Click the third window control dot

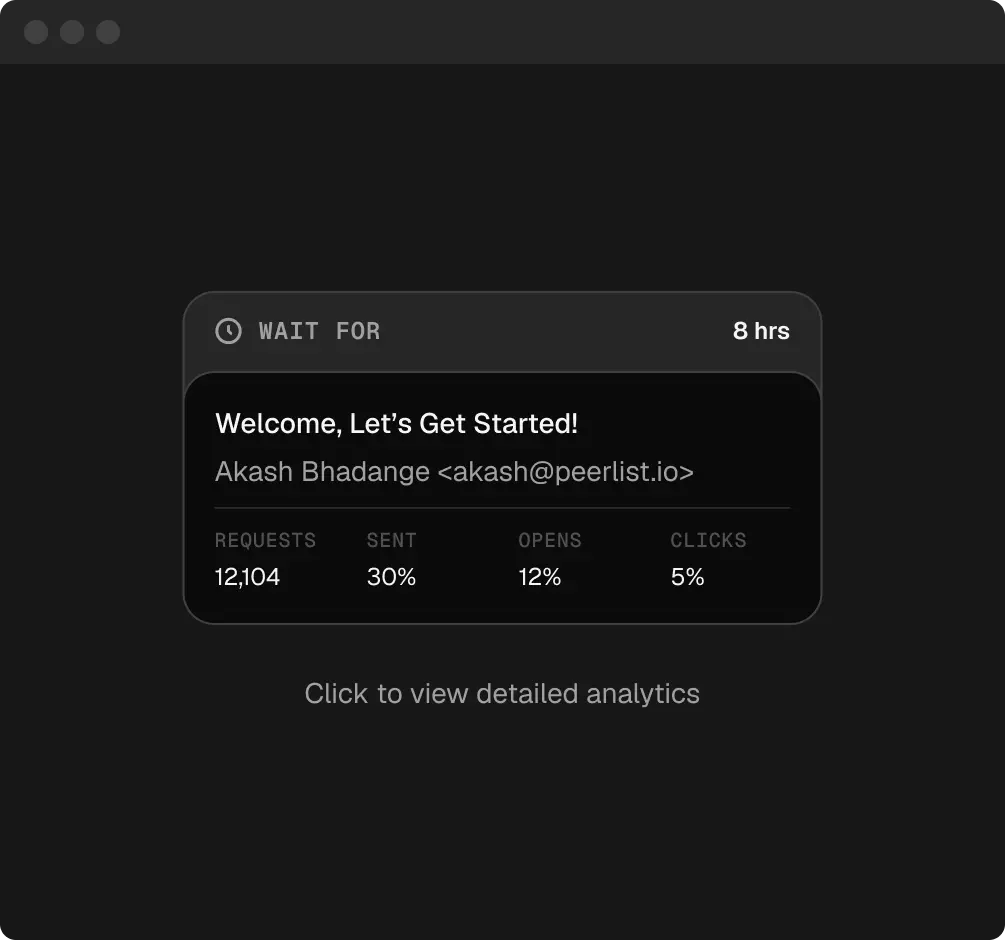coord(108,32)
